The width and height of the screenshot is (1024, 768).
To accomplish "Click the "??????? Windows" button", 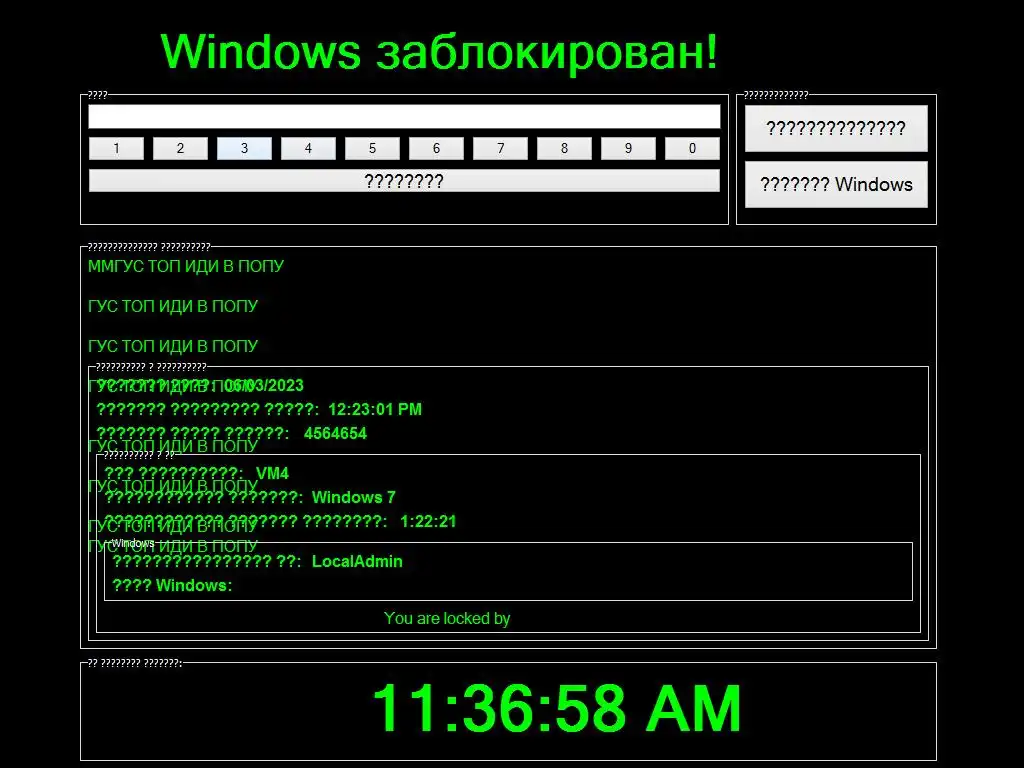I will (836, 184).
